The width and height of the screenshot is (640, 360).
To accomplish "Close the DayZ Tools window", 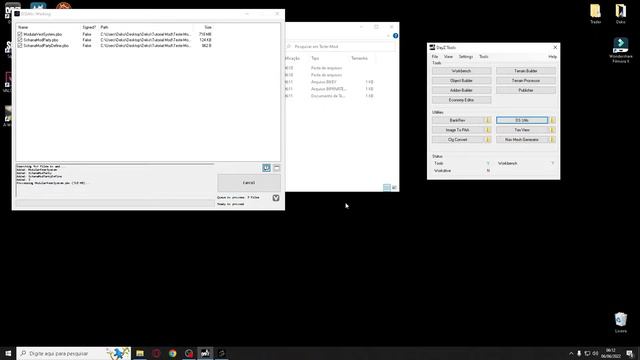I will point(555,47).
